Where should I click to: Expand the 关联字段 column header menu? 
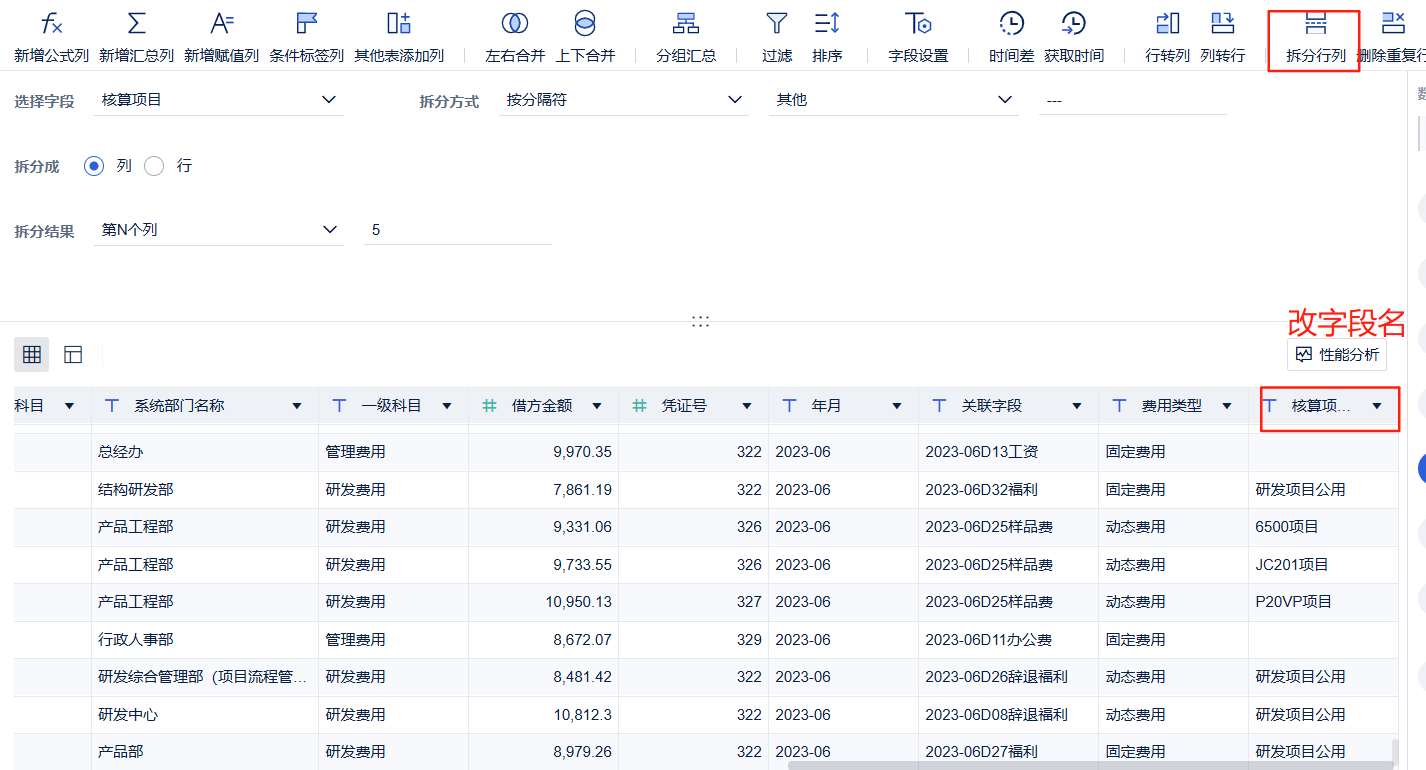click(x=1077, y=406)
